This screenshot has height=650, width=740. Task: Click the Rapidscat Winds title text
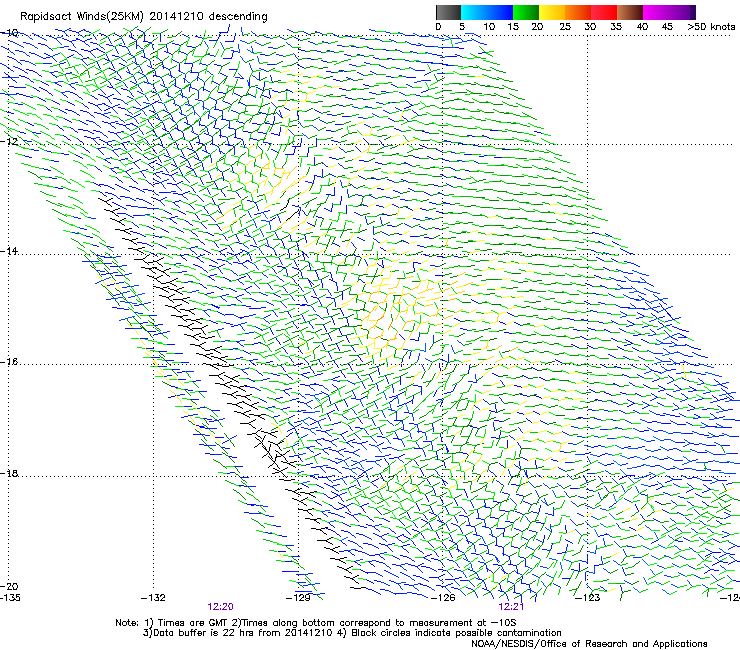coord(143,17)
